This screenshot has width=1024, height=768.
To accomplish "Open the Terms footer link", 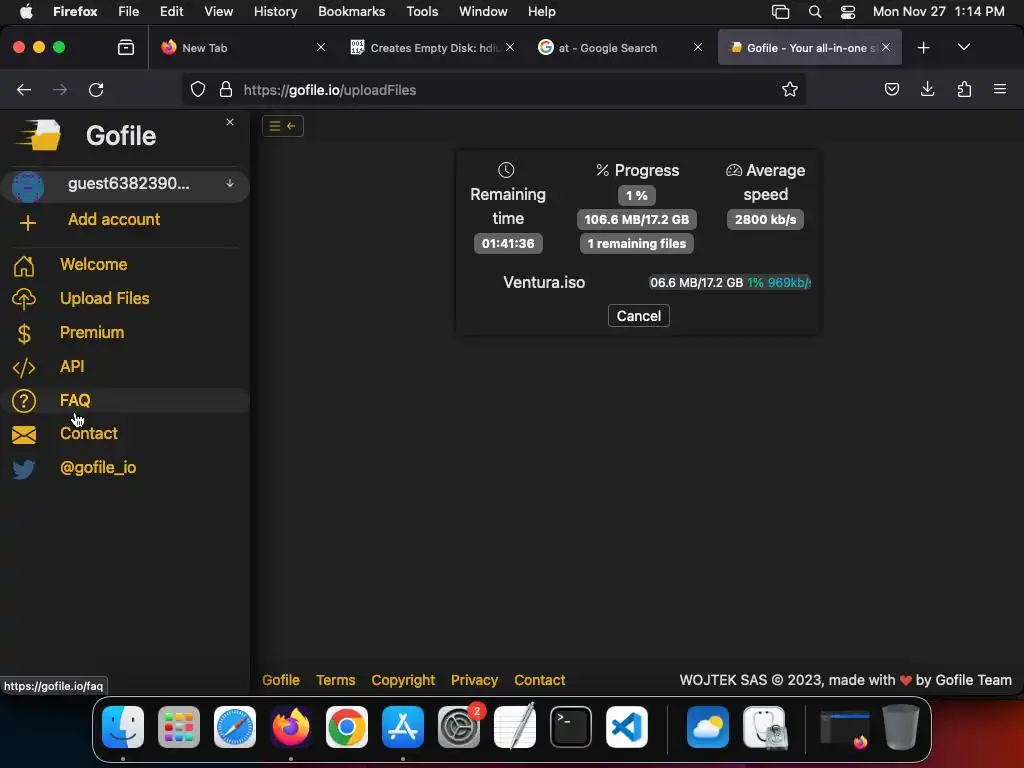I will [x=336, y=680].
